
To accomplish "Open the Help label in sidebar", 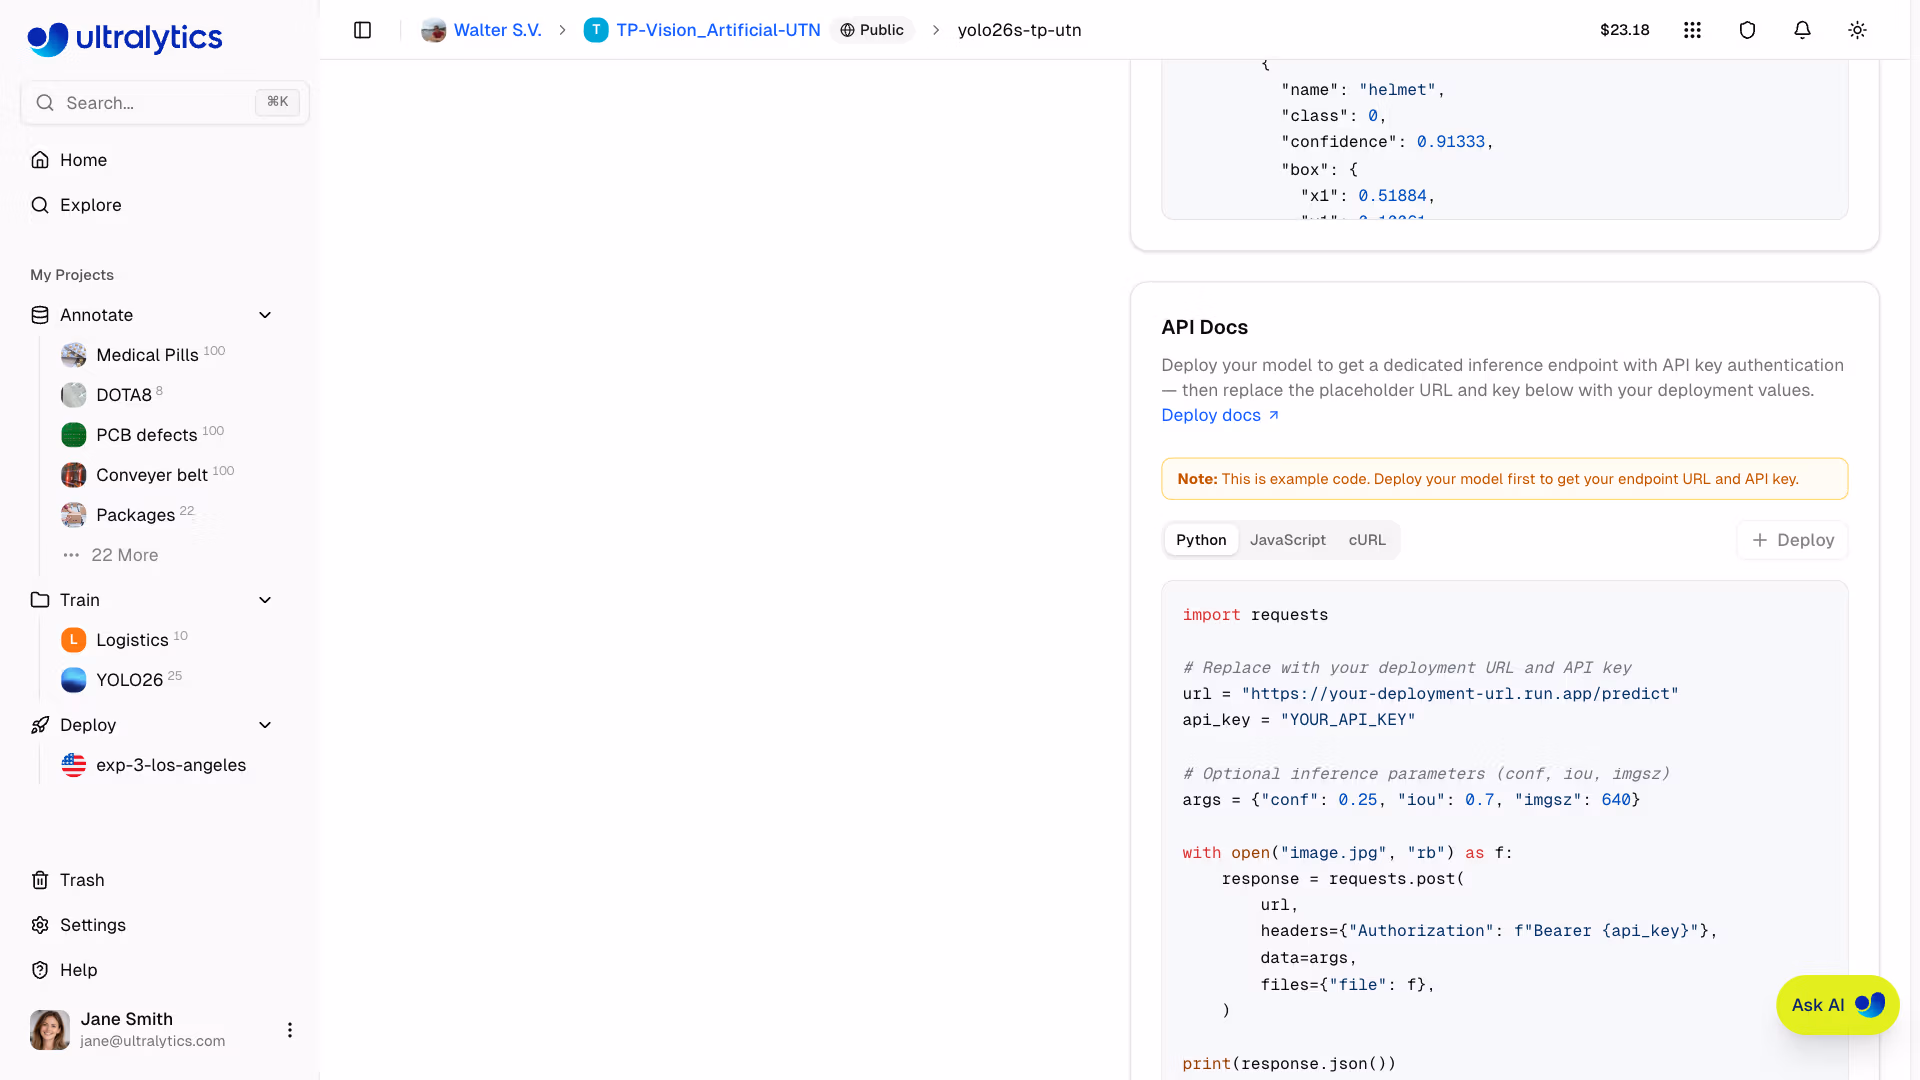I will click(x=79, y=970).
